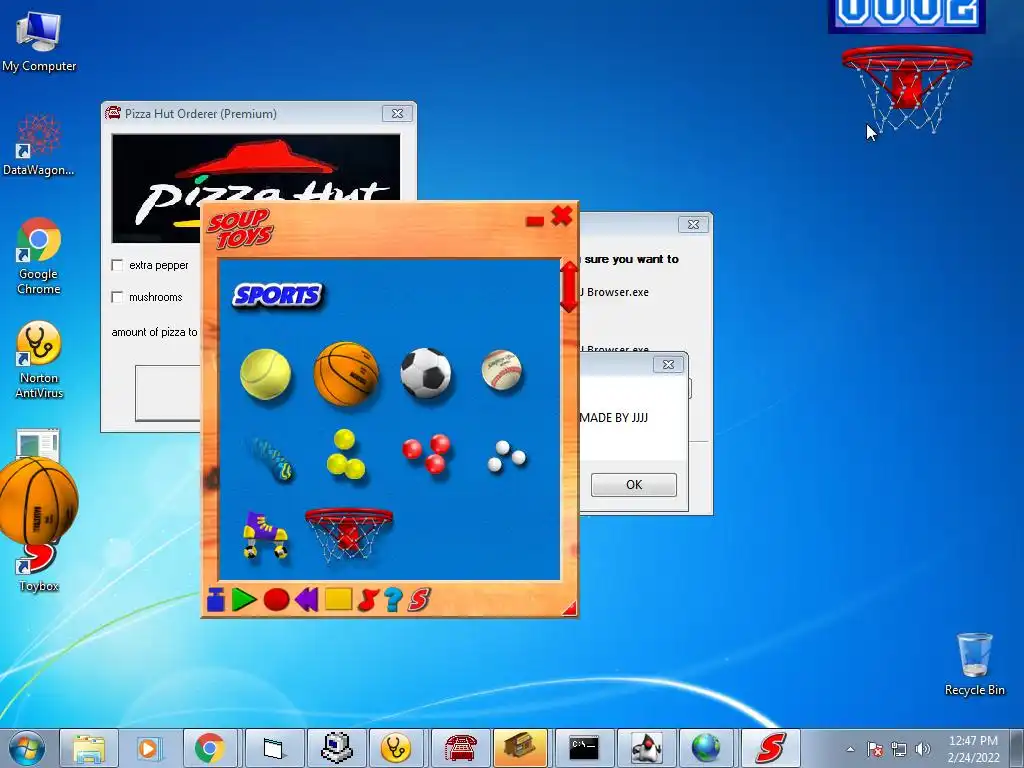This screenshot has width=1024, height=768.
Task: Open the DataWagon desktop shortcut
Action: 39,145
